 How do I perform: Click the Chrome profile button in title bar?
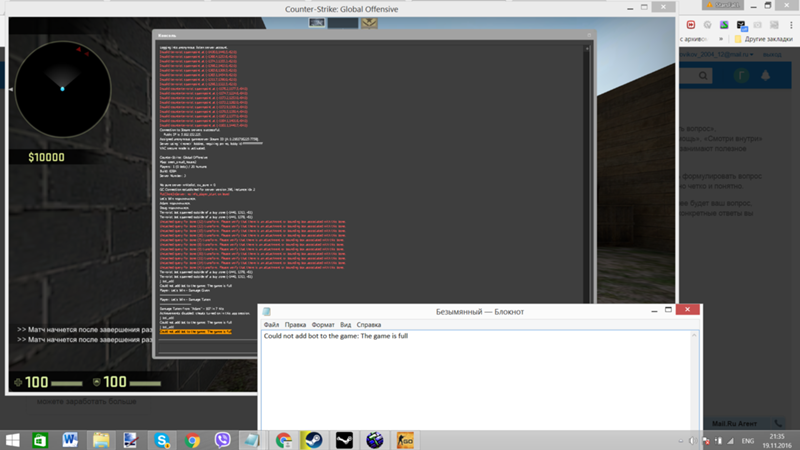[x=723, y=5]
